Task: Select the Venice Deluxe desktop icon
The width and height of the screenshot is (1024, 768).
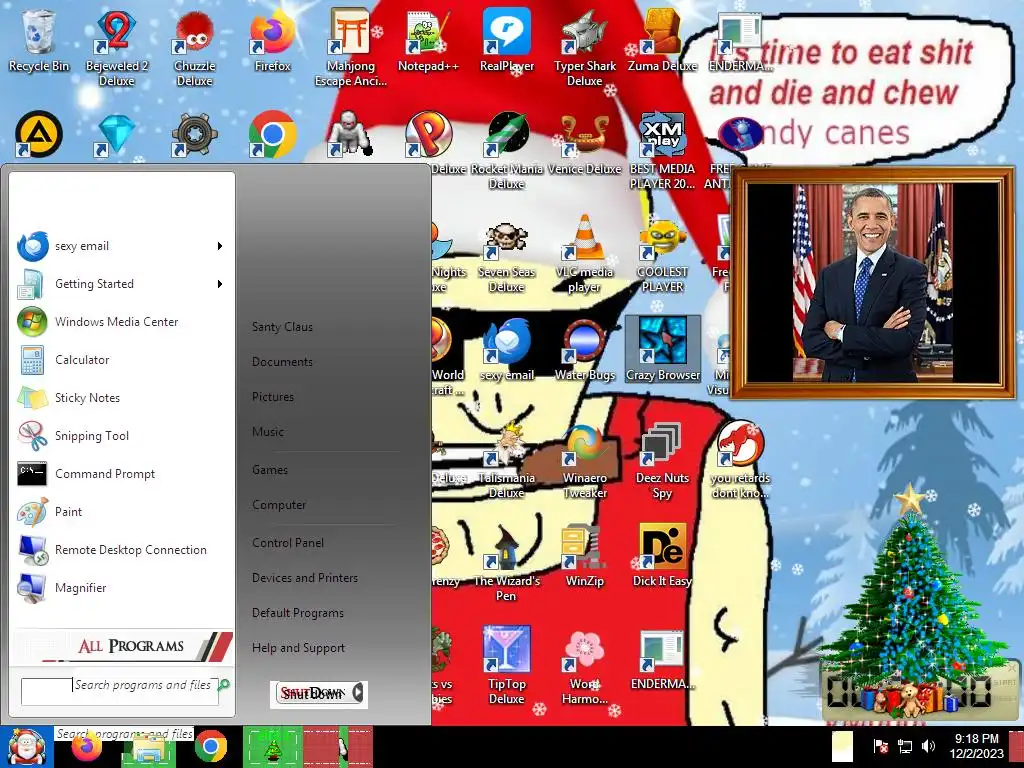Action: point(584,144)
